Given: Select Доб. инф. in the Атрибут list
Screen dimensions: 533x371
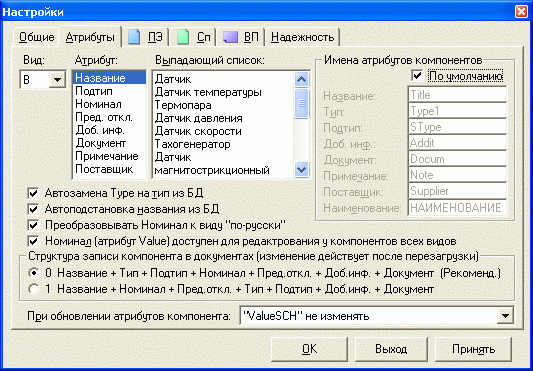Looking at the screenshot, I should [109, 130].
